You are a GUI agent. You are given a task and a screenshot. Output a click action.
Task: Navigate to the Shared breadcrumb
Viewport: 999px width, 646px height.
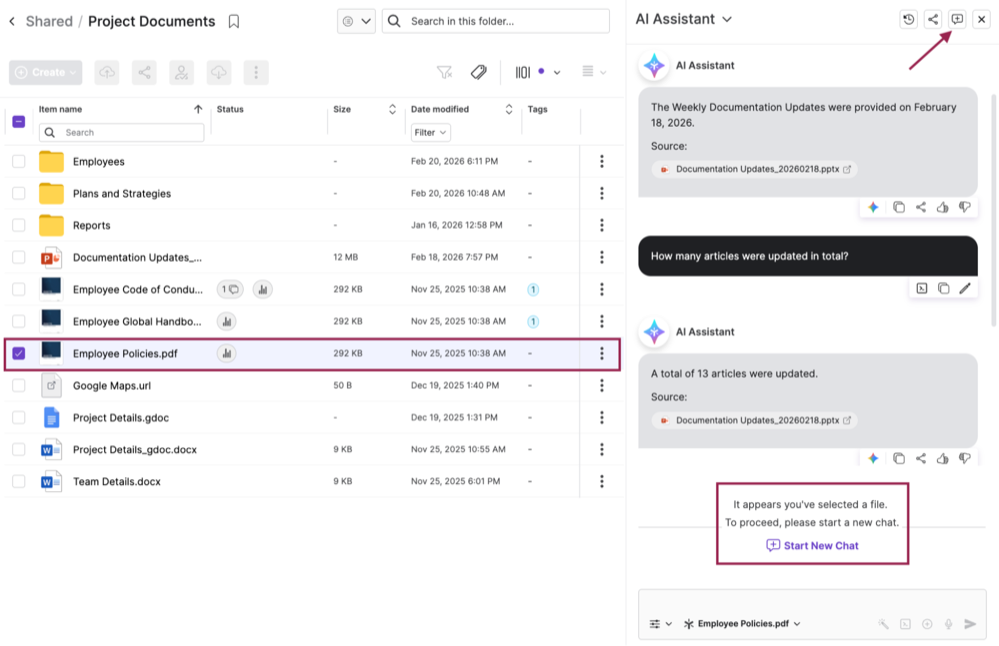[x=49, y=21]
